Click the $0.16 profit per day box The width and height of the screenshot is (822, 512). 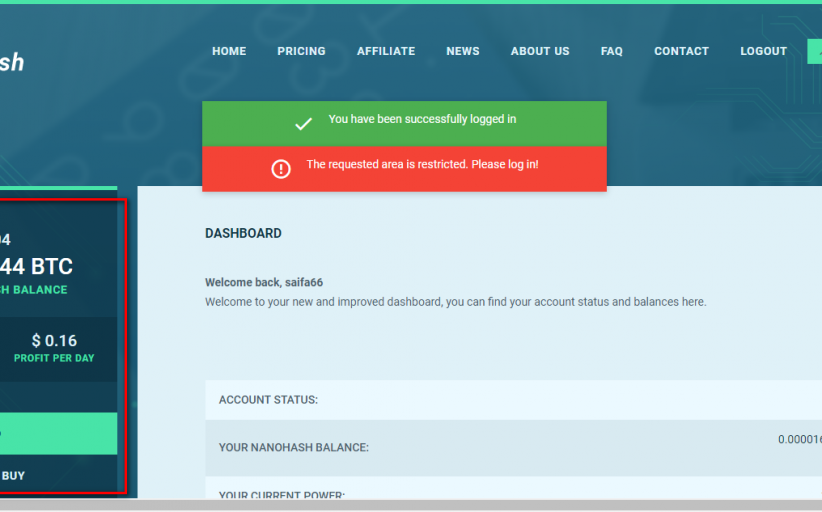55,348
